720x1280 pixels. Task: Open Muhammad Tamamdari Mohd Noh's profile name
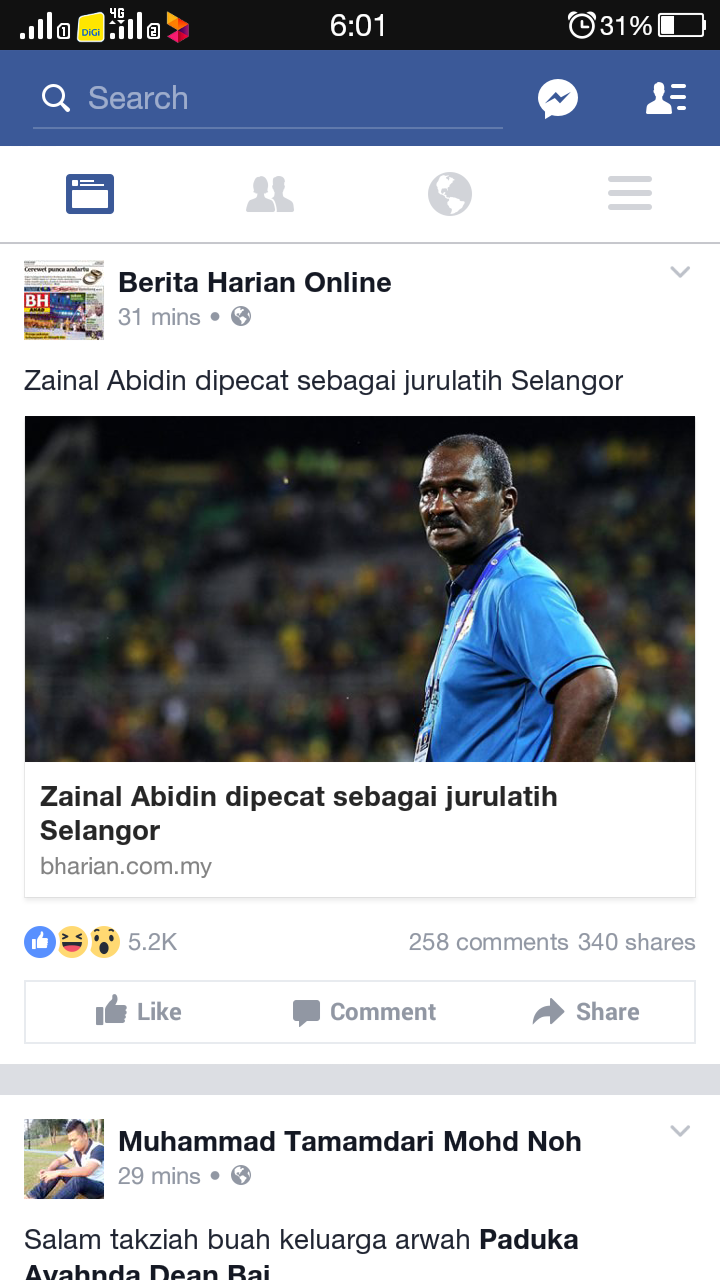tap(350, 1141)
